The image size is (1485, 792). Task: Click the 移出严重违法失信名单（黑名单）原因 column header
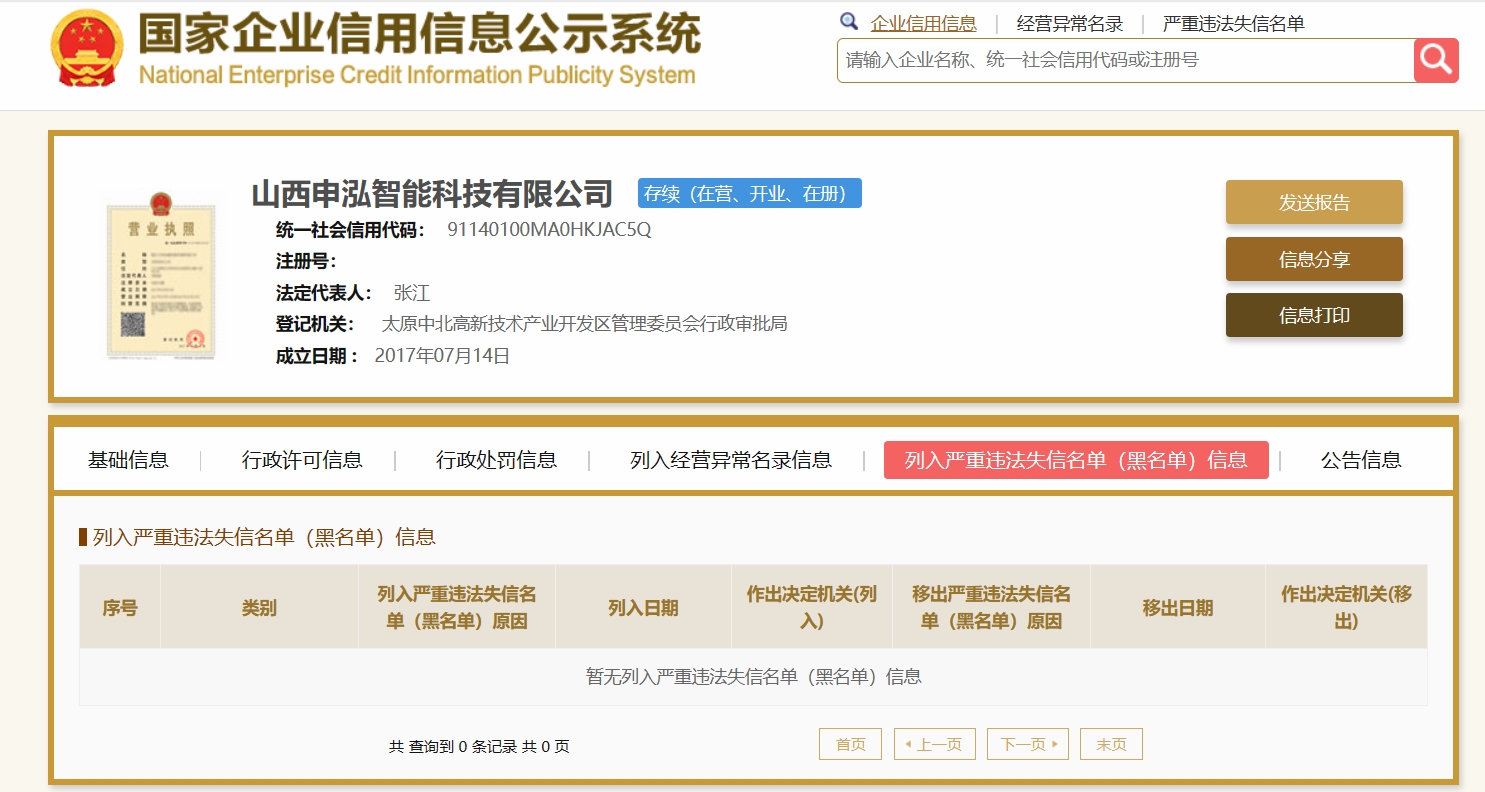tap(991, 607)
